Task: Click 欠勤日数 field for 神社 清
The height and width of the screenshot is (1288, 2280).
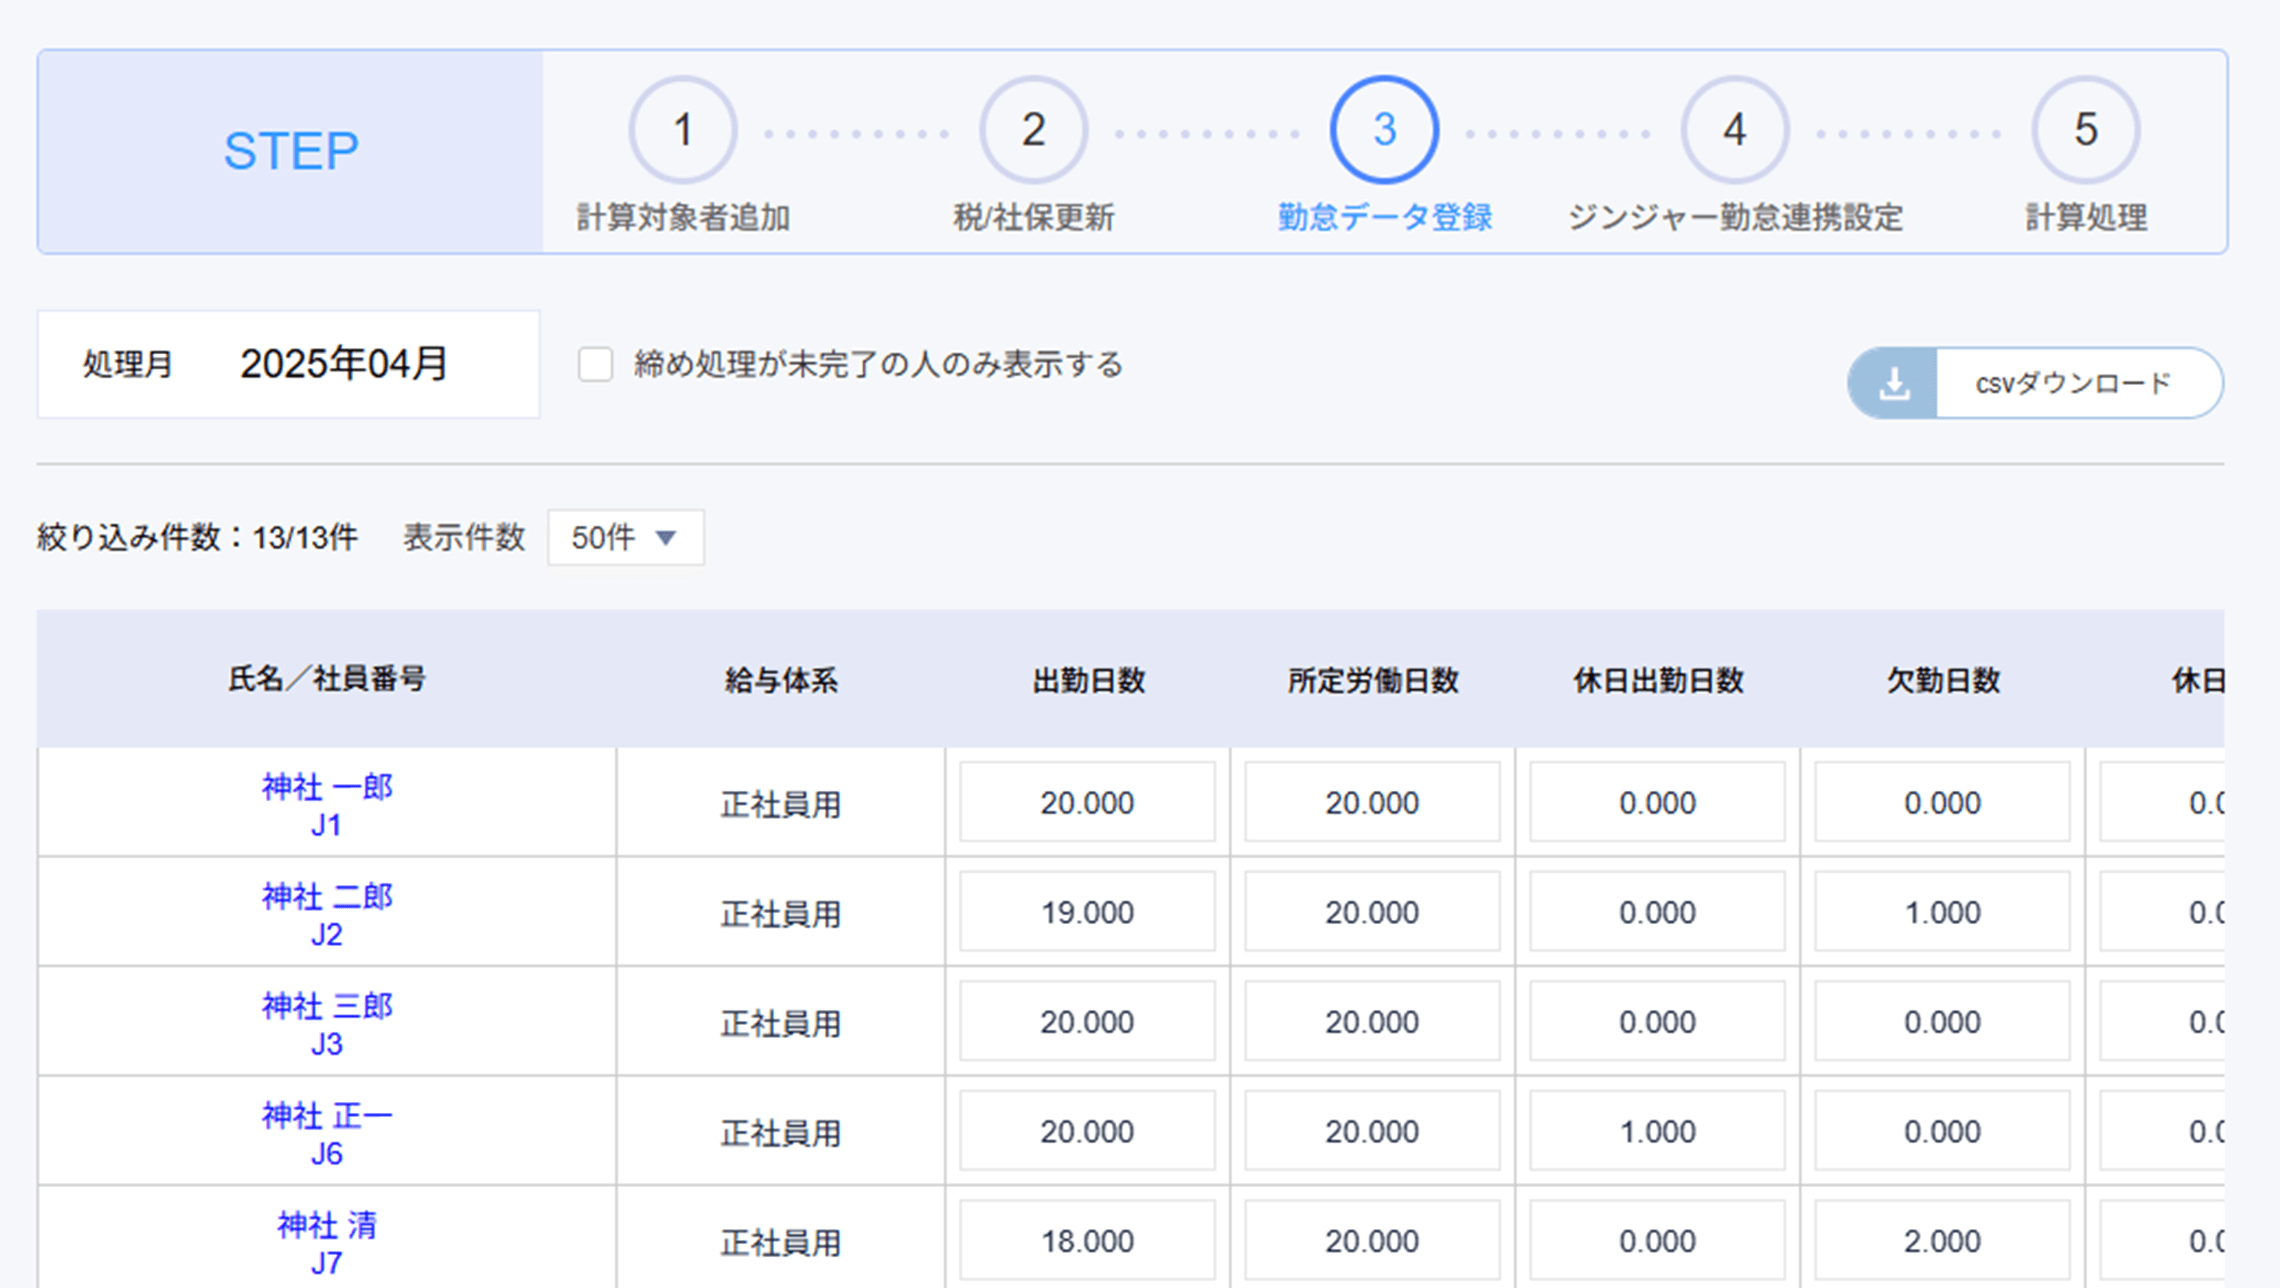Action: coord(1942,1241)
